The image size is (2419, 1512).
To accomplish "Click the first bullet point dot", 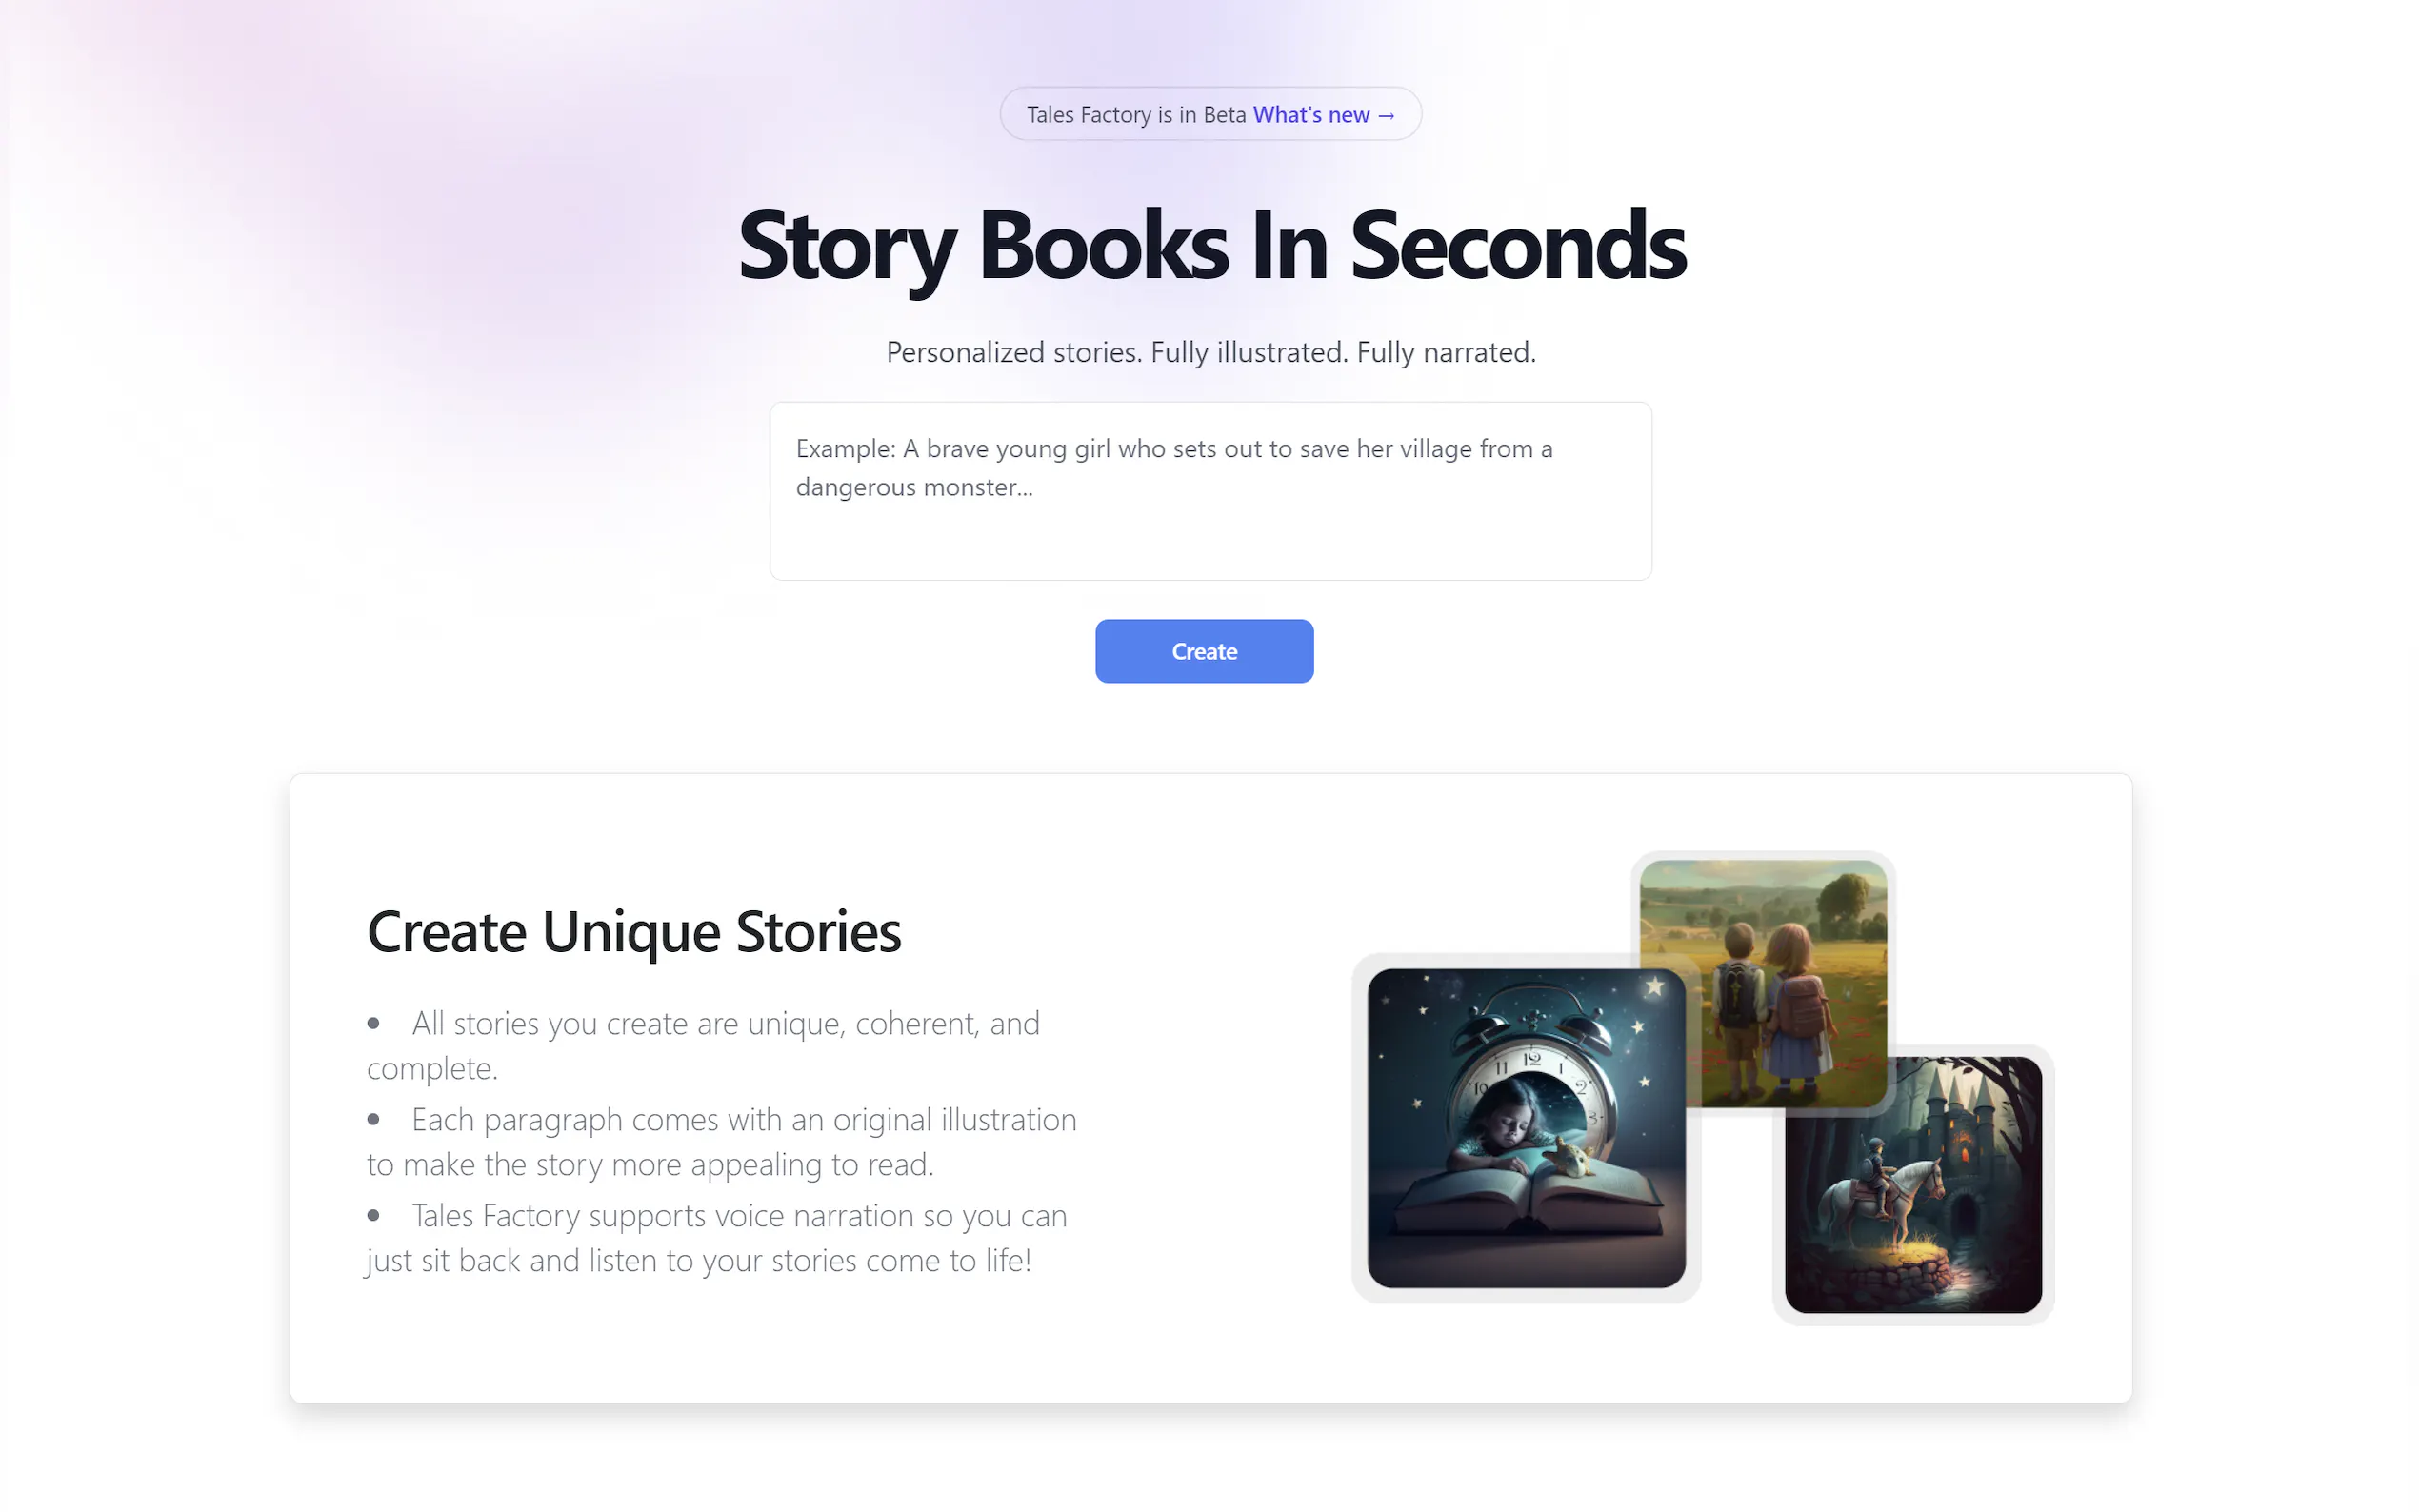I will click(373, 1022).
